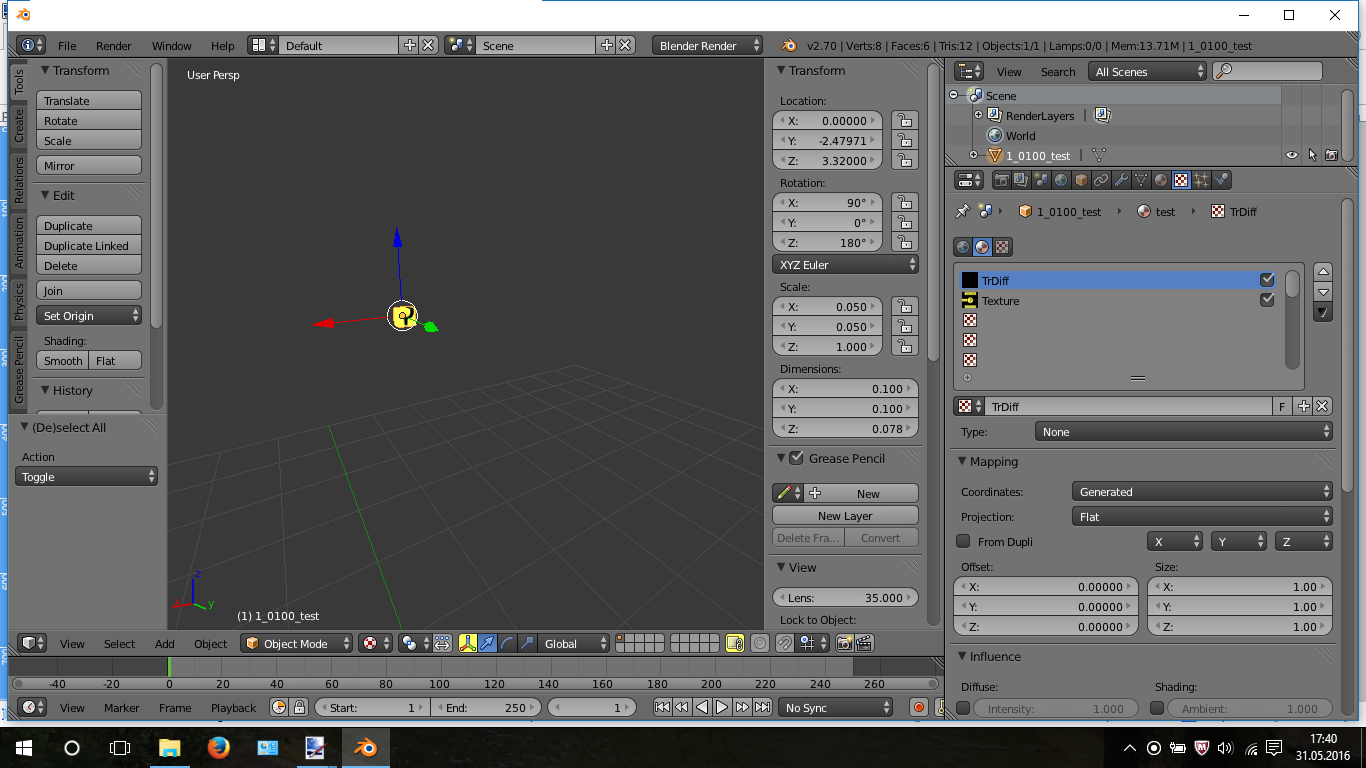
Task: Enable the Diffuse Intensity influence checkbox
Action: pyautogui.click(x=963, y=708)
